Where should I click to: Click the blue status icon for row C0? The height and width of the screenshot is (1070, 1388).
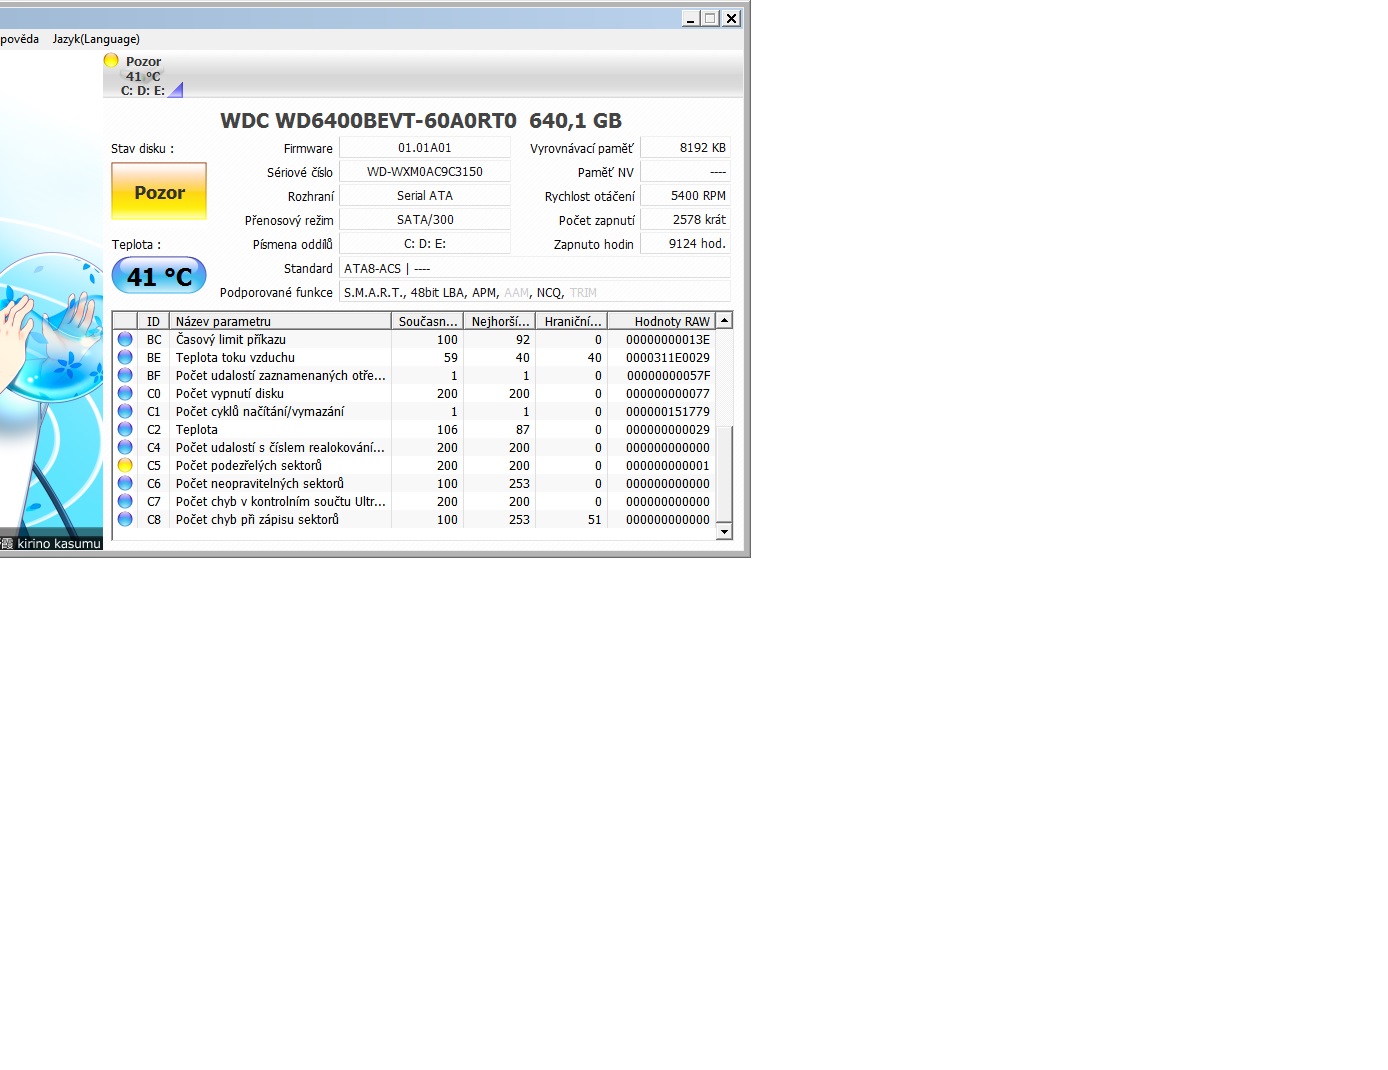[125, 393]
